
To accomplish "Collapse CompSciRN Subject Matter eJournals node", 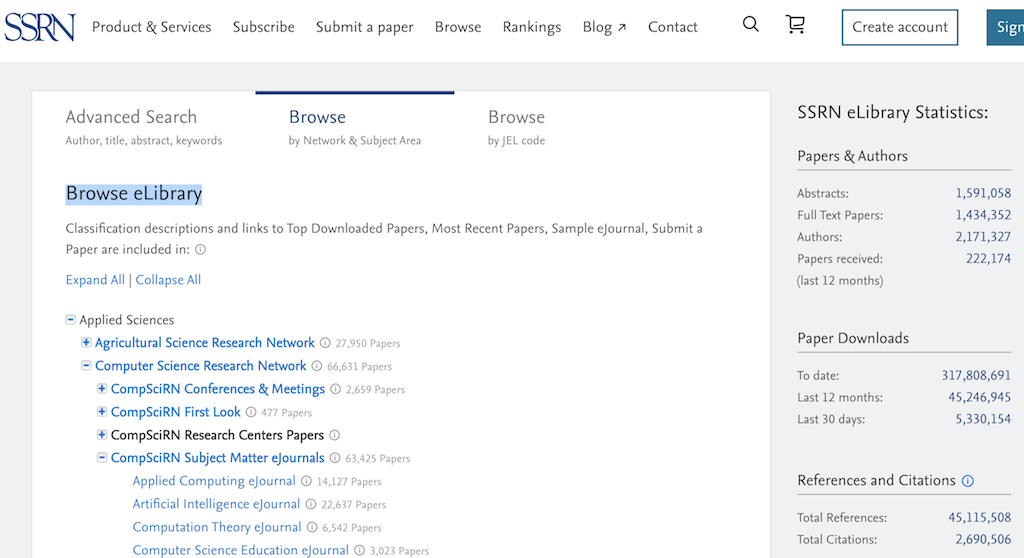I will pyautogui.click(x=102, y=457).
